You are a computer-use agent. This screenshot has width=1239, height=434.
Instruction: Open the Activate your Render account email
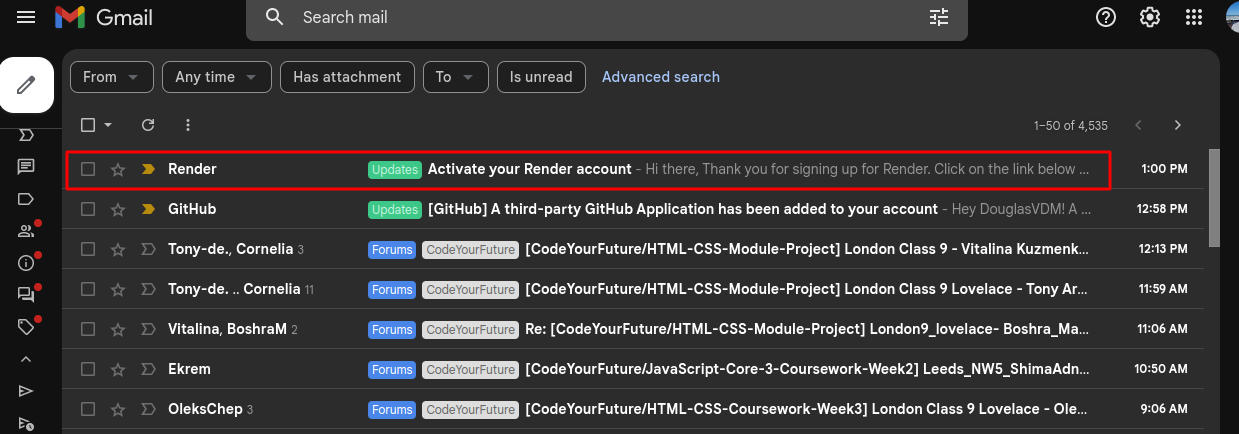click(529, 169)
